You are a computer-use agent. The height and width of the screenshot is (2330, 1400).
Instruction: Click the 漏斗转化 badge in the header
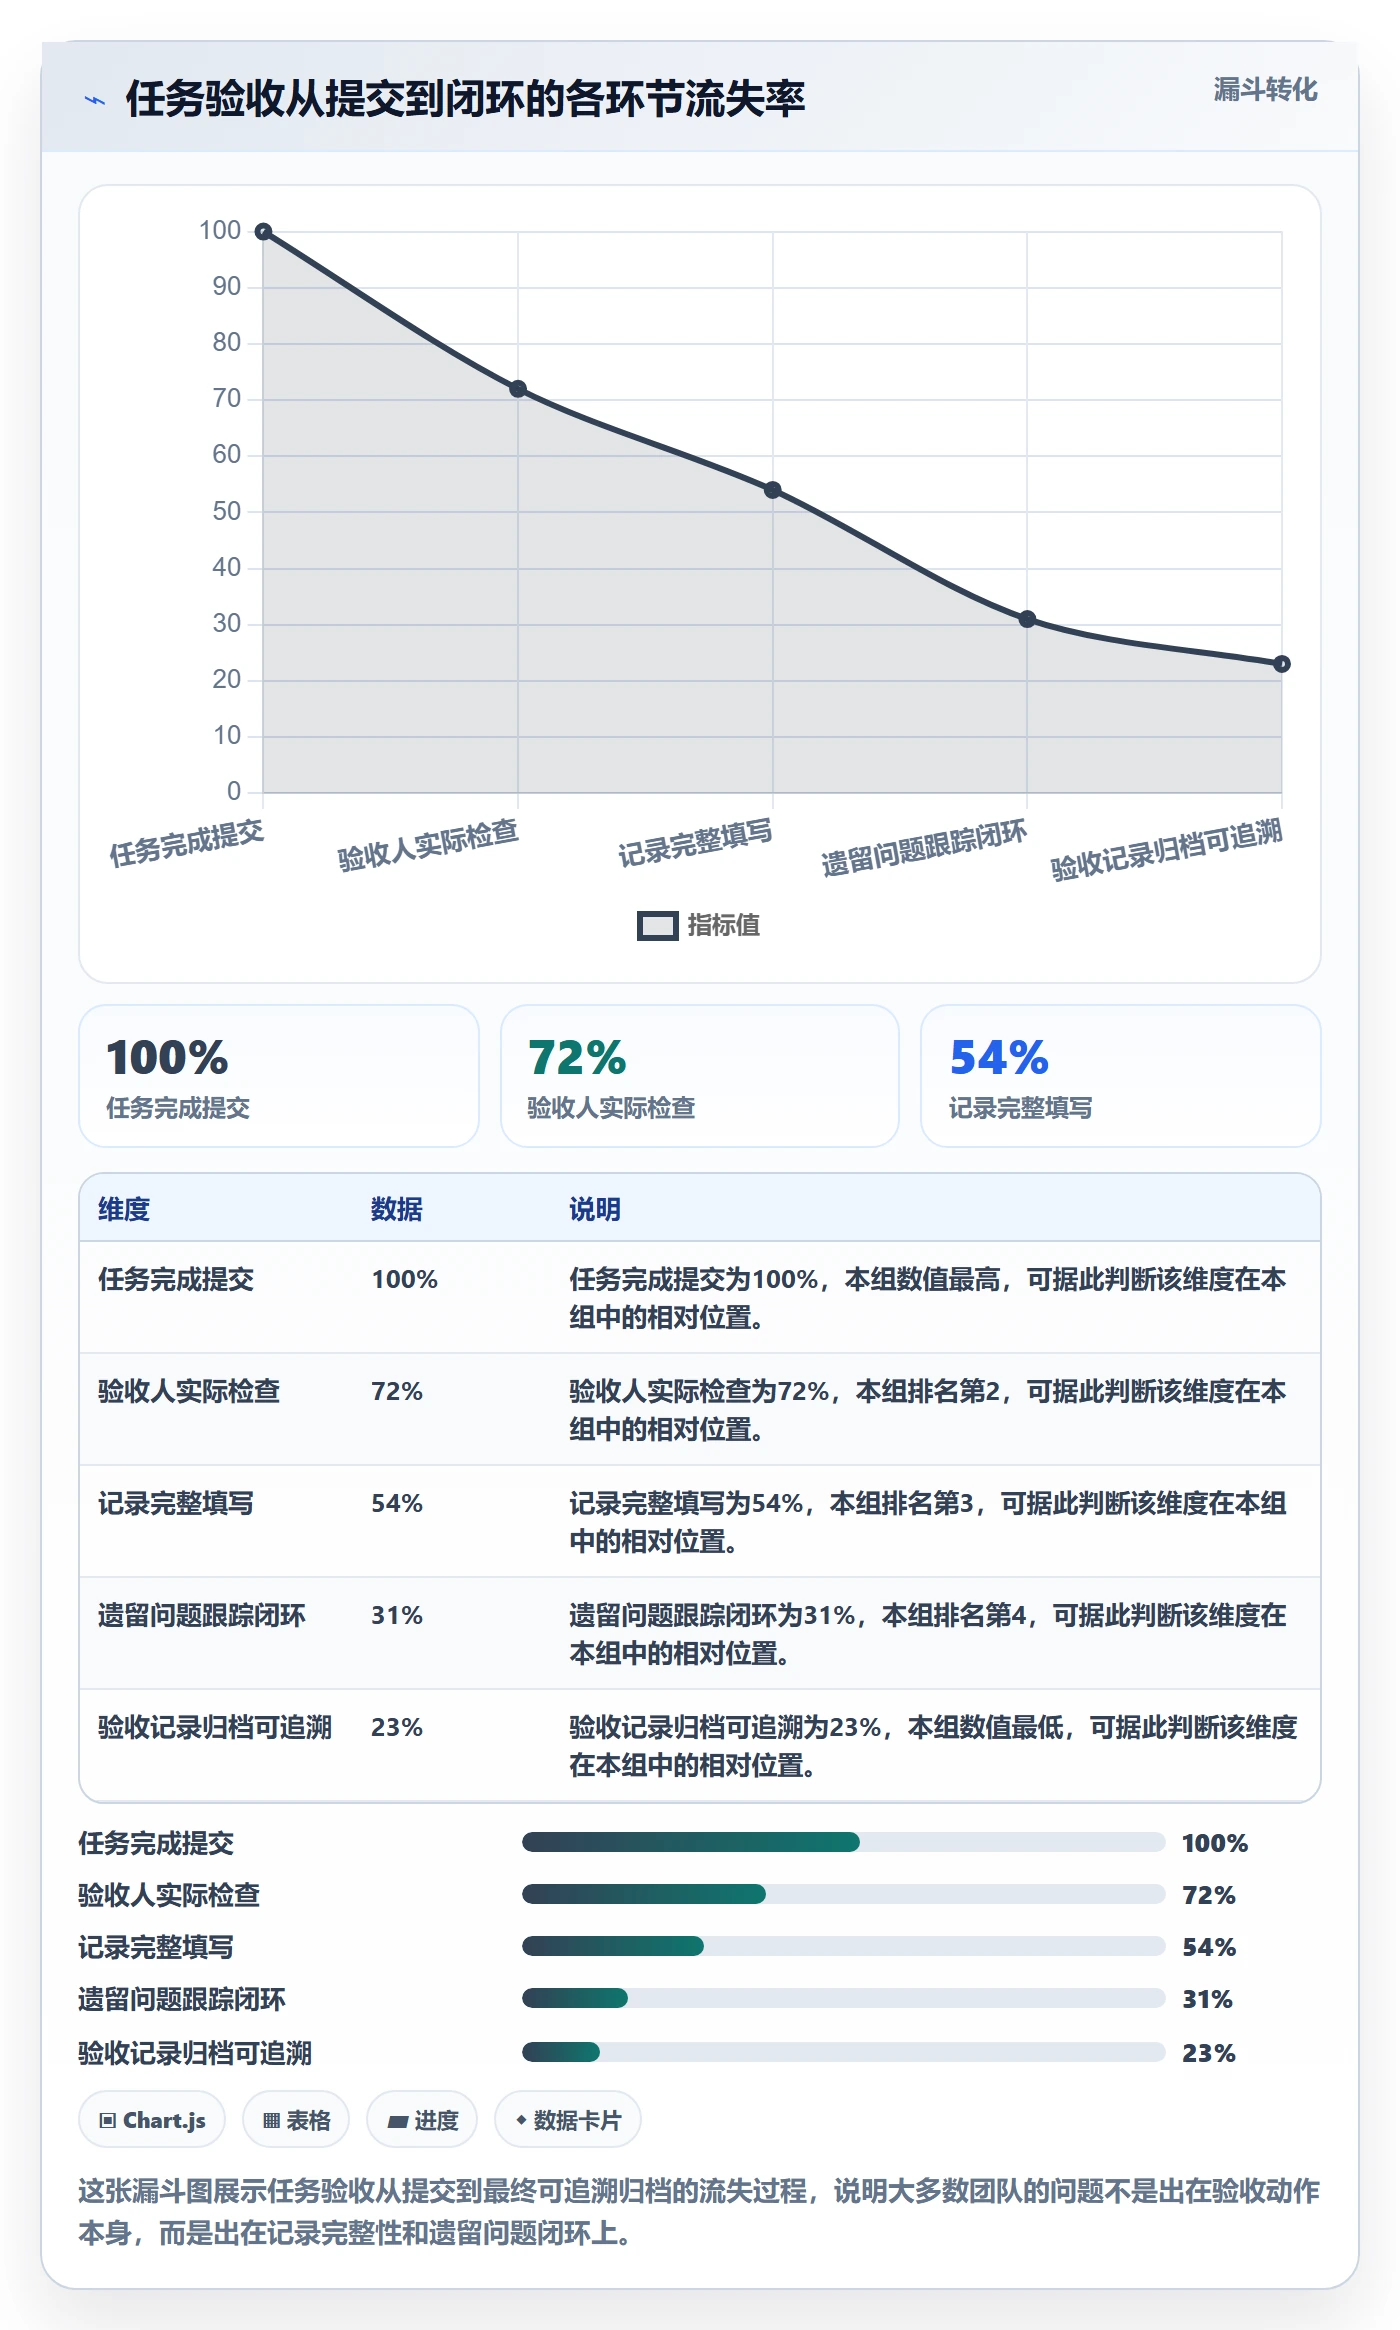pyautogui.click(x=1265, y=90)
